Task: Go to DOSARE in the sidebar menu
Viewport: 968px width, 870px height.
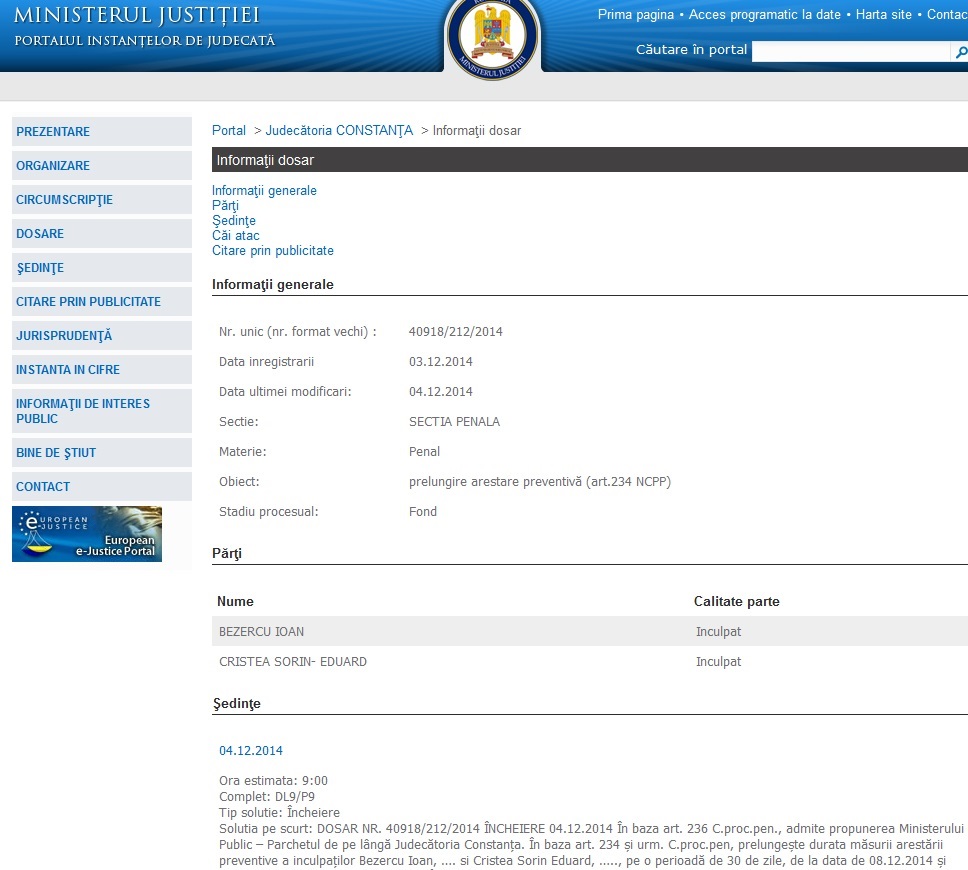Action: [x=102, y=233]
